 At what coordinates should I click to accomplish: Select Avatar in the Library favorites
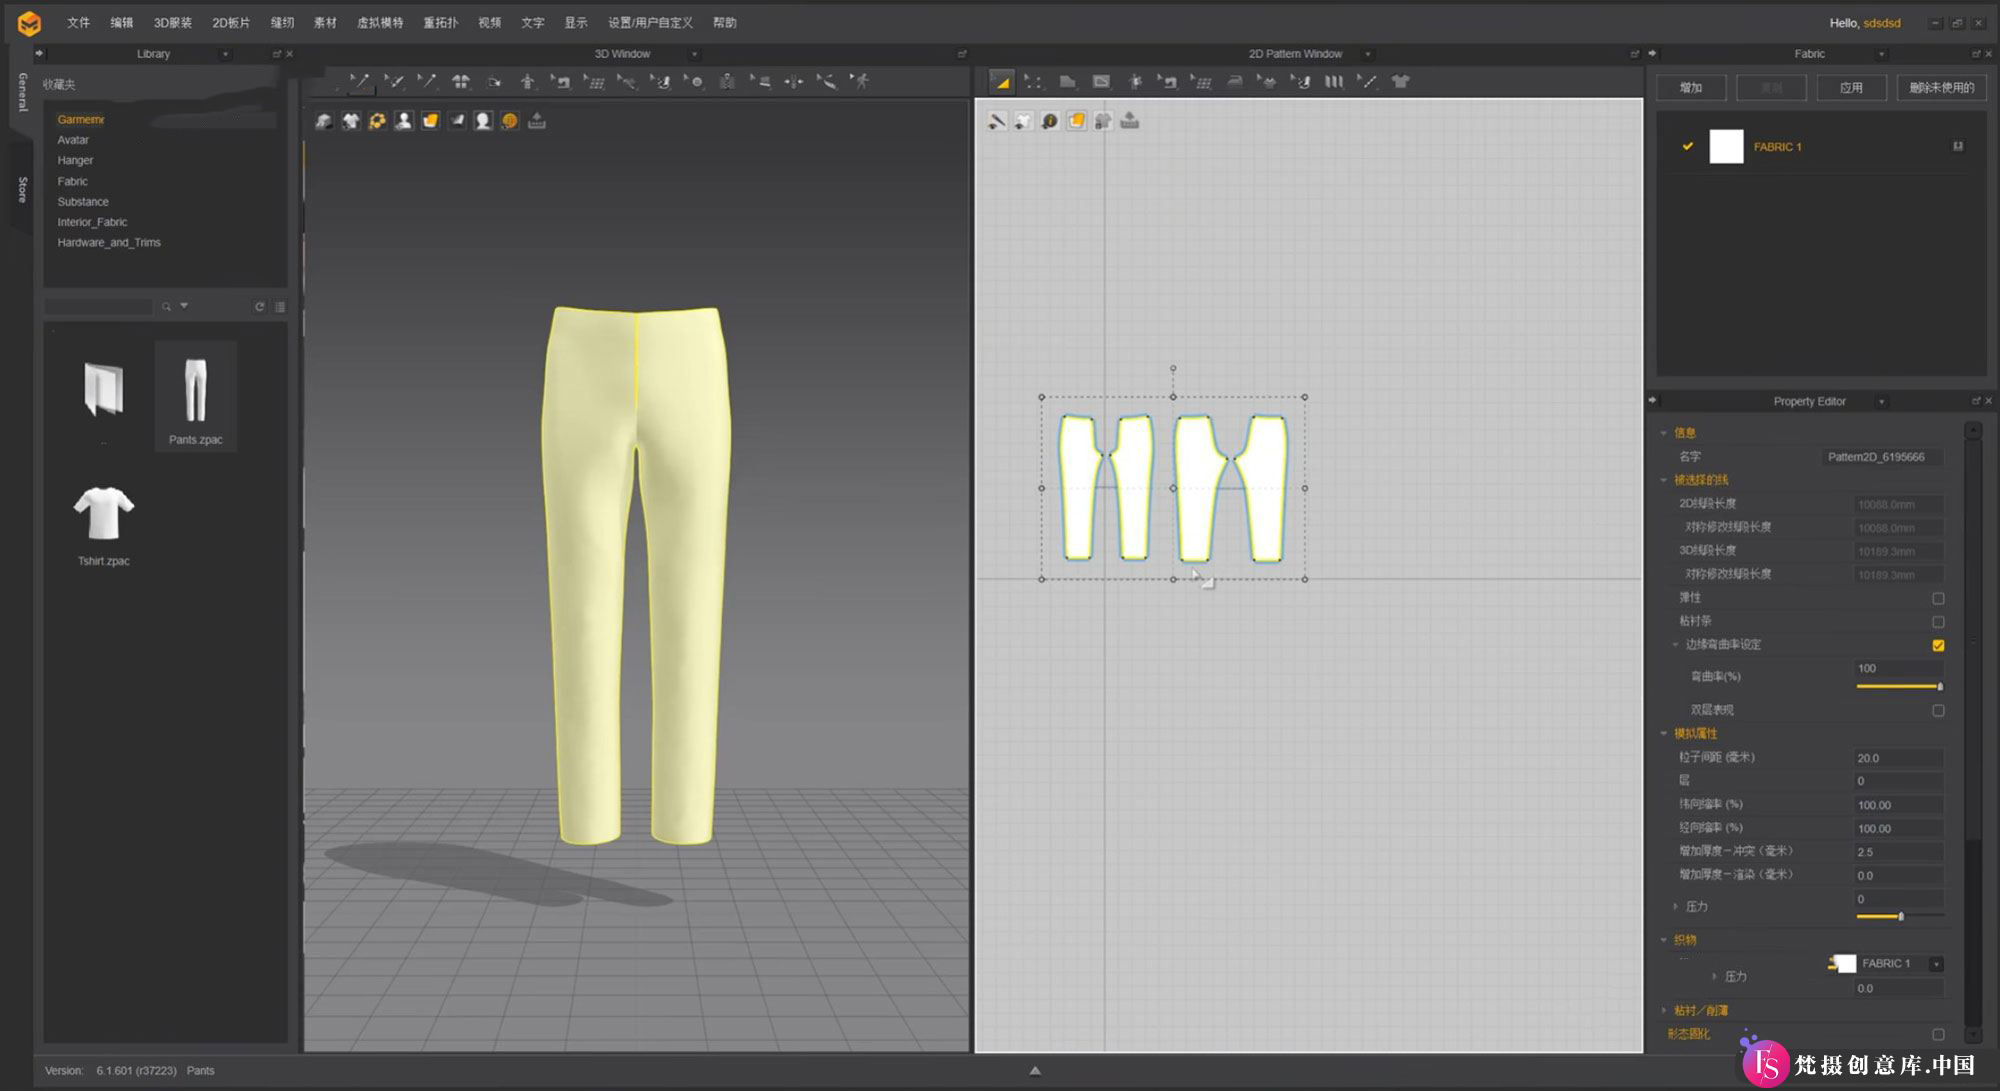point(73,140)
